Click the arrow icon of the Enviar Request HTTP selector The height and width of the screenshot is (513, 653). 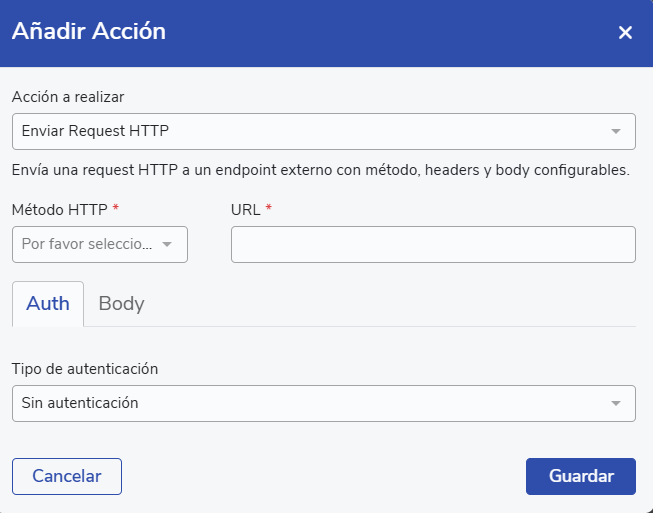pos(616,131)
